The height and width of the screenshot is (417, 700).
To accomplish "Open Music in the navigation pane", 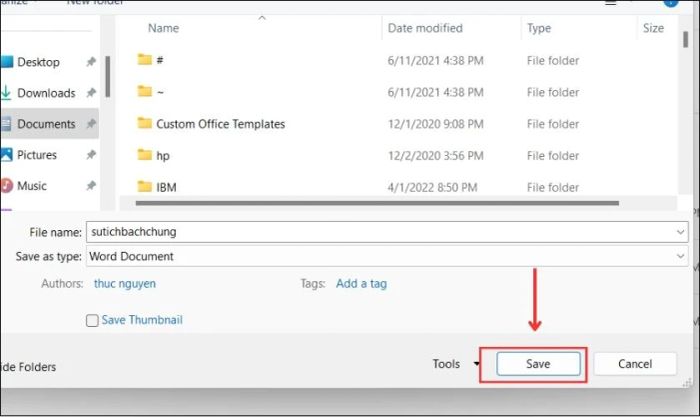I will point(31,186).
